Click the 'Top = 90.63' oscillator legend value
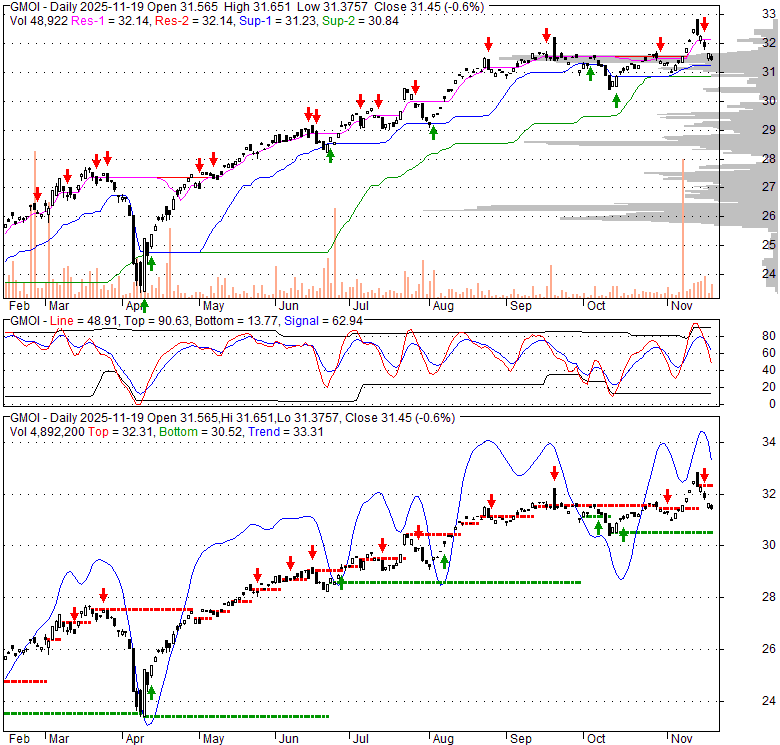780x745 pixels. 156,321
